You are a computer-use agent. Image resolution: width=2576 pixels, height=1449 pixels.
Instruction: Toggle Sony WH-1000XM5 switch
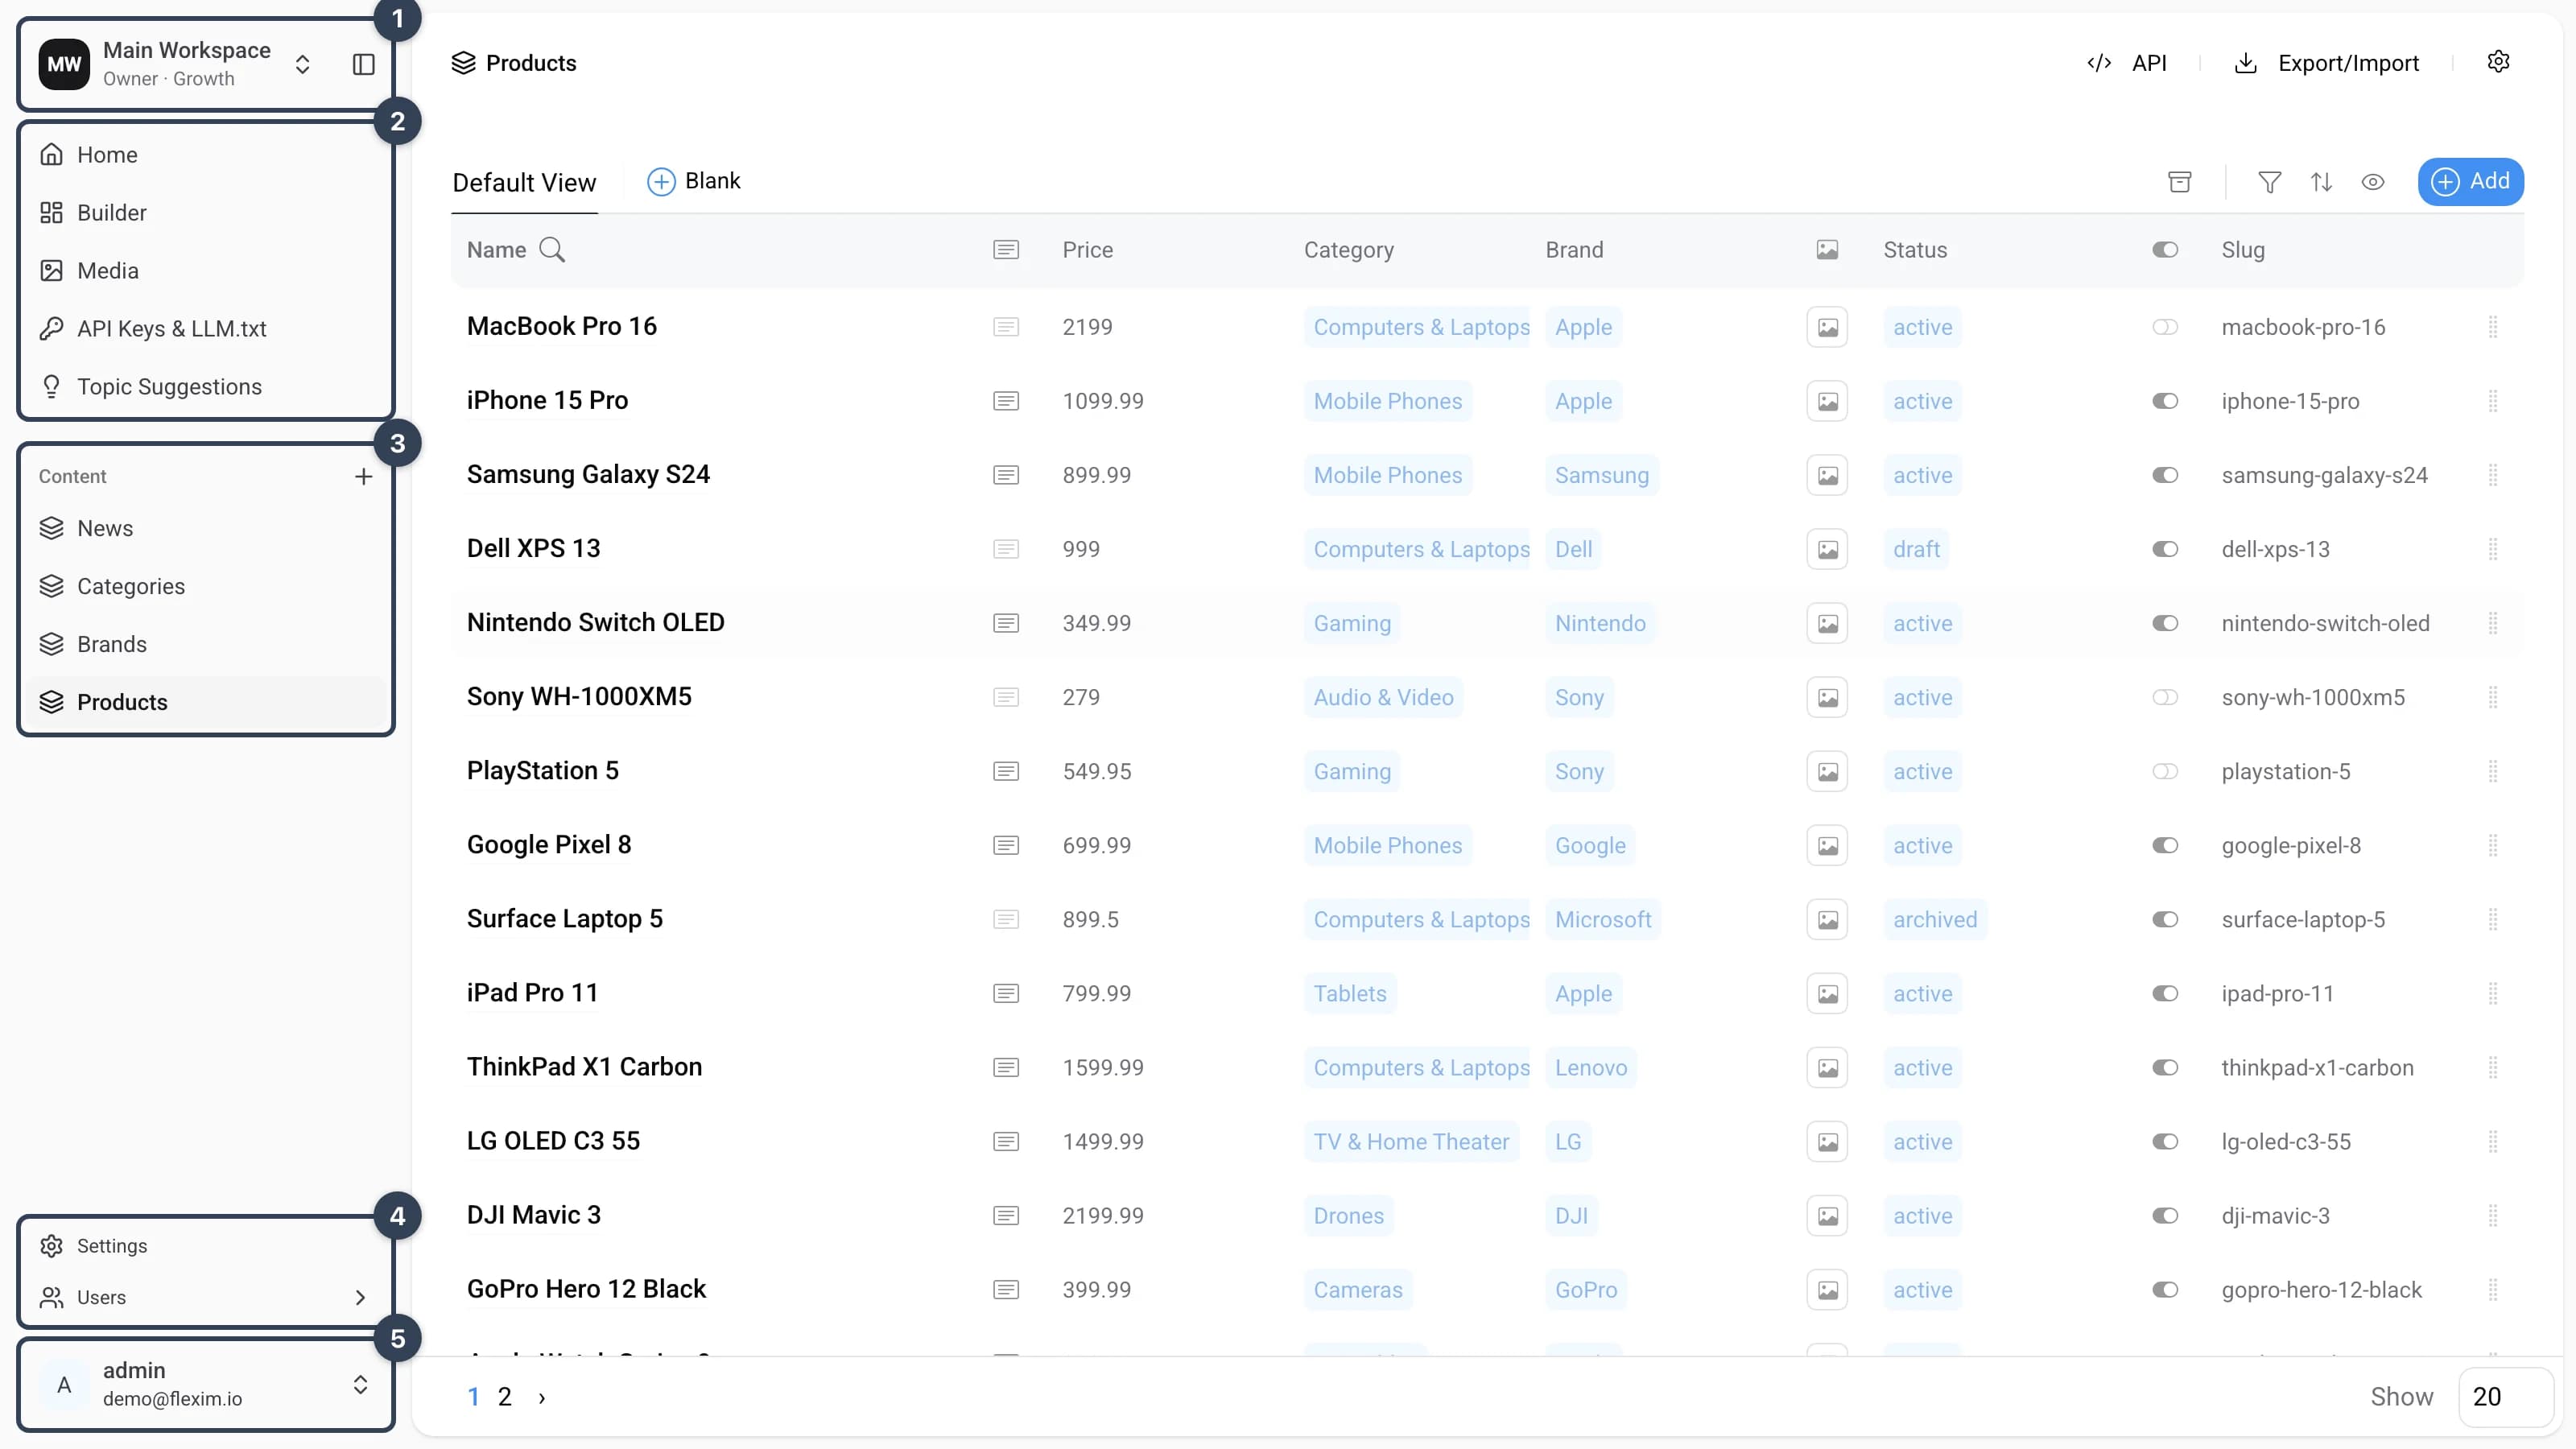coord(2165,697)
